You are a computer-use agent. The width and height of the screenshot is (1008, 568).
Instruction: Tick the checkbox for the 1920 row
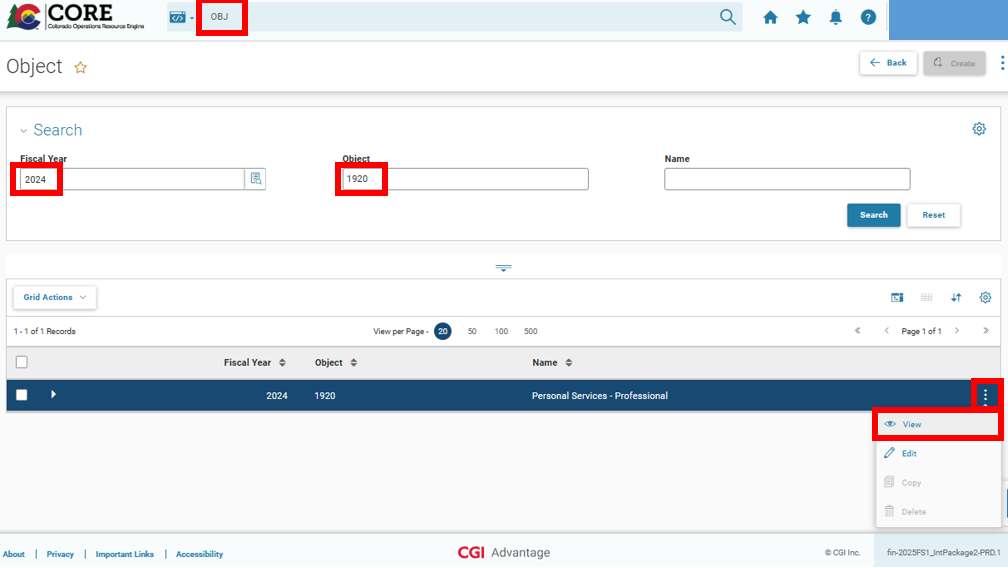tap(22, 395)
